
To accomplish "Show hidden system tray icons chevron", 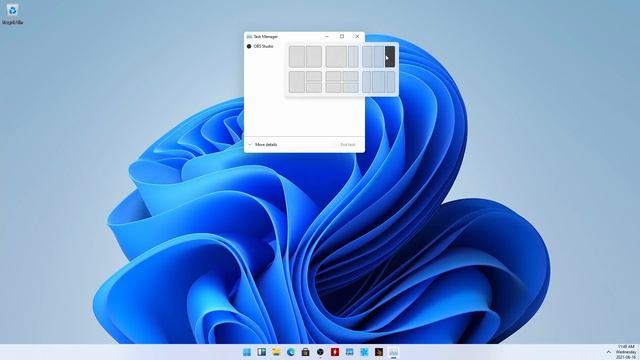I will point(609,352).
